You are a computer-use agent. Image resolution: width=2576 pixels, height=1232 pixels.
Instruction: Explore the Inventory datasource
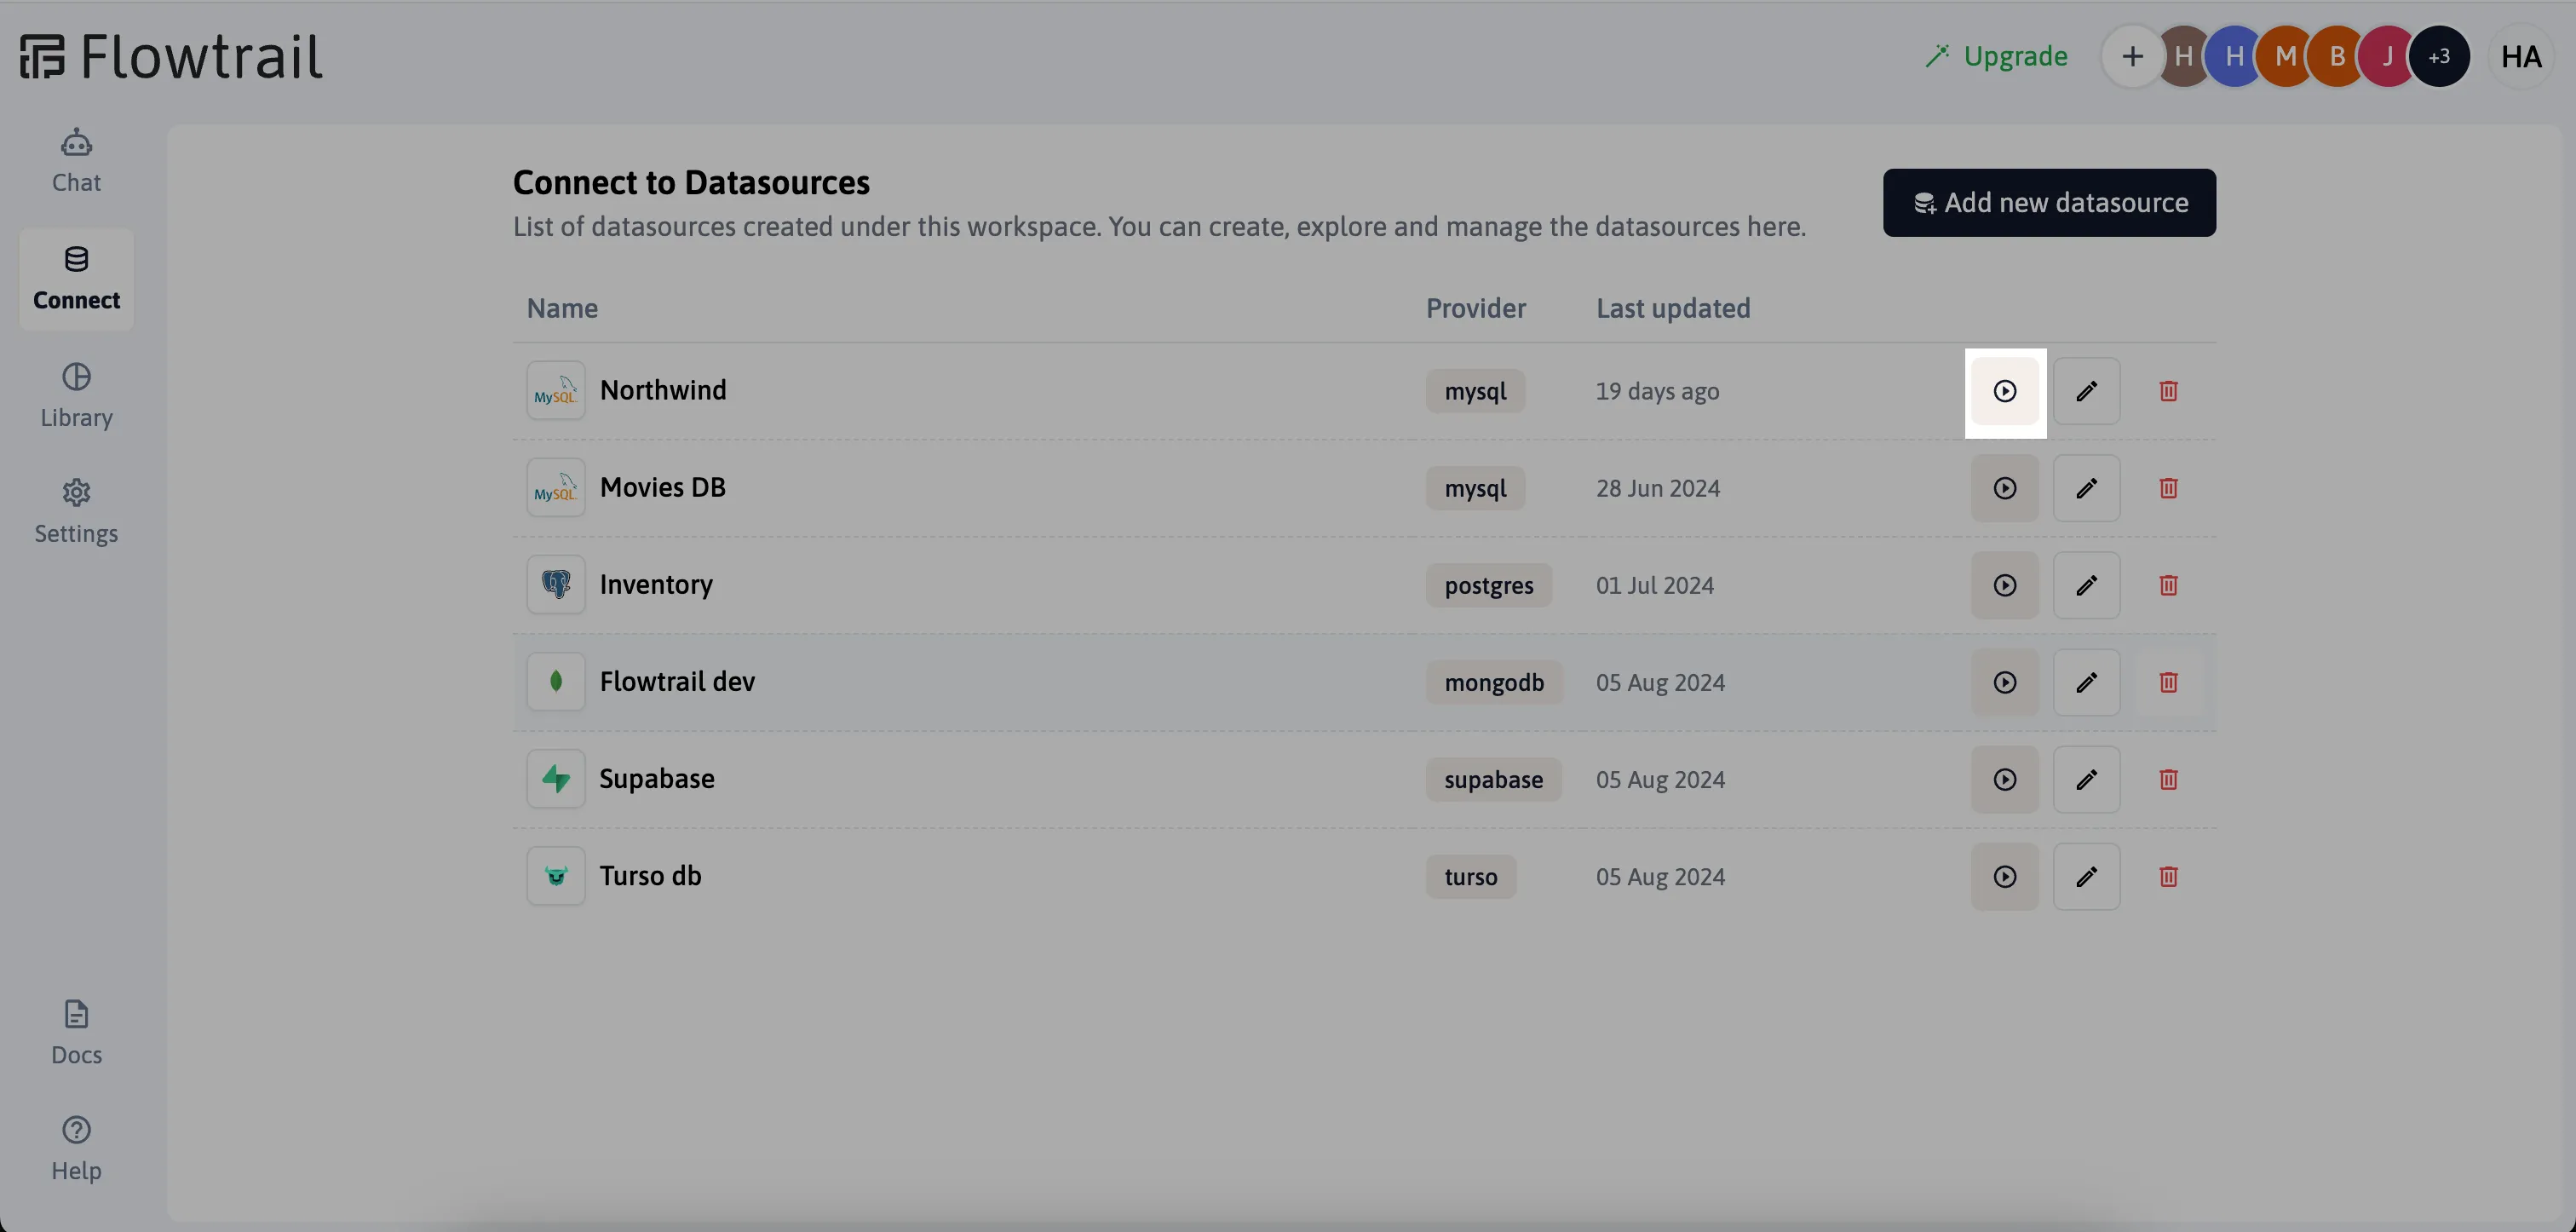[2004, 585]
